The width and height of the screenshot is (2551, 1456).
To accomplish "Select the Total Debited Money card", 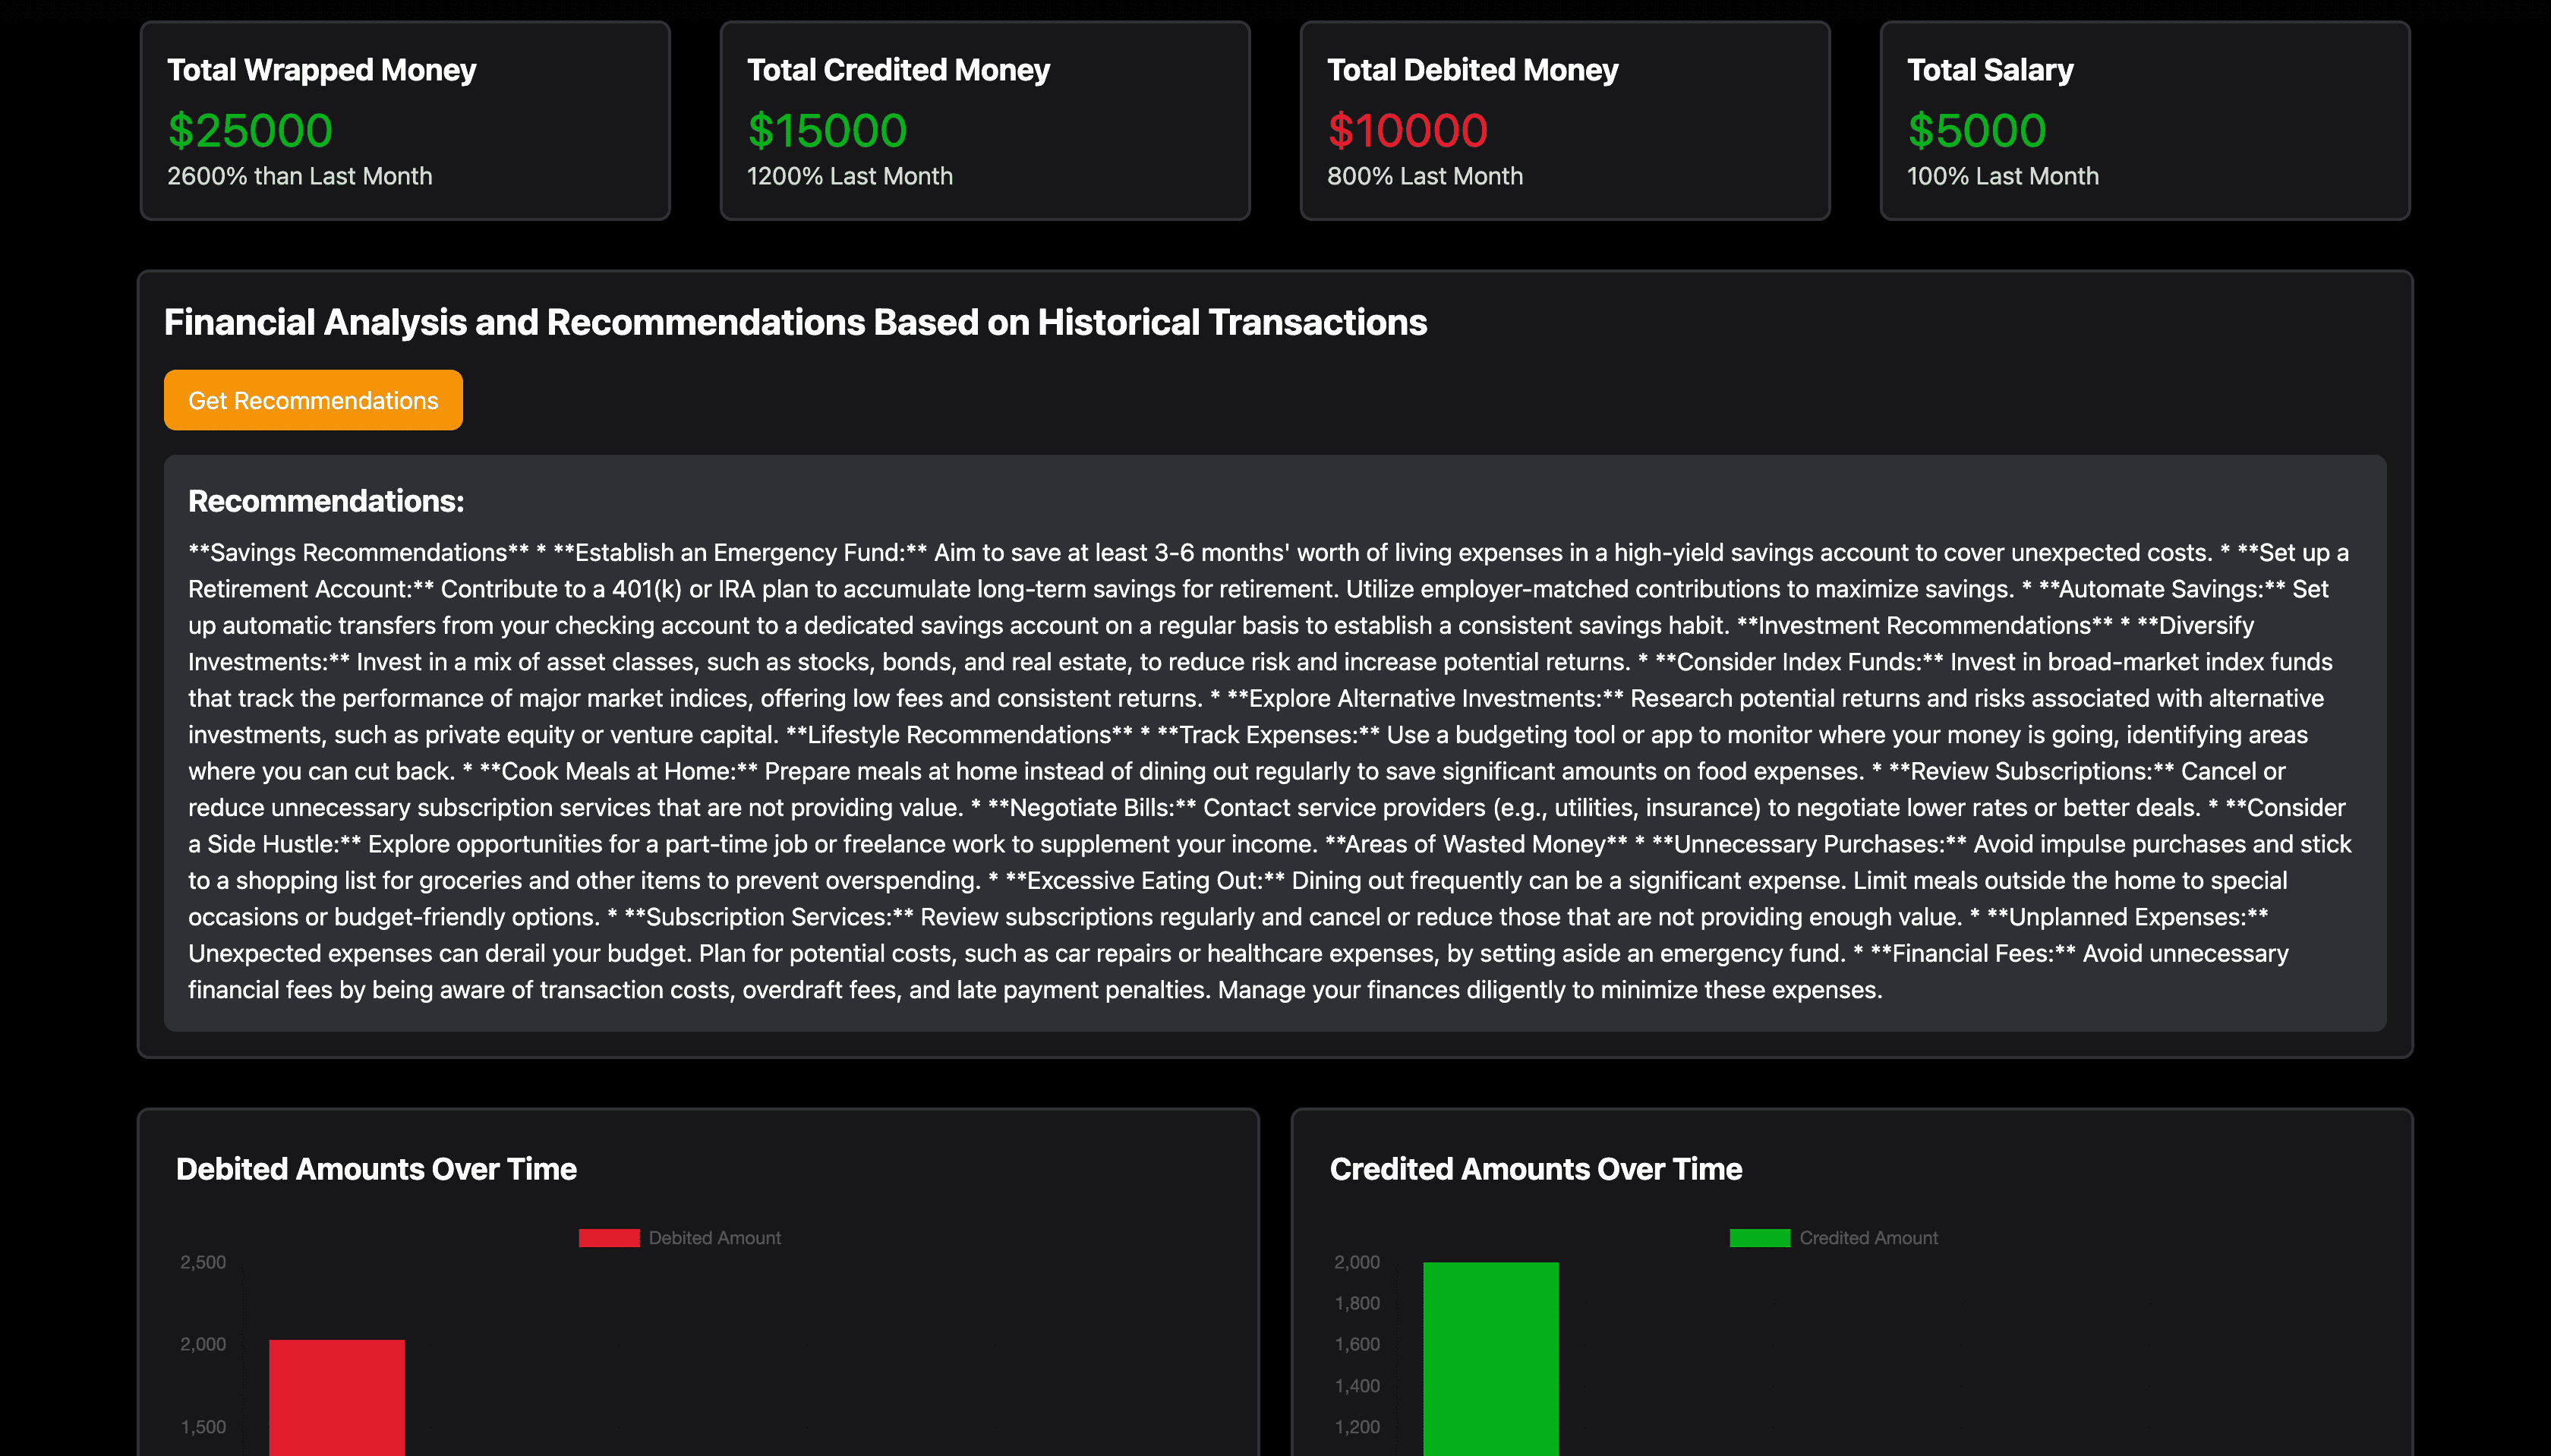I will [x=1565, y=120].
